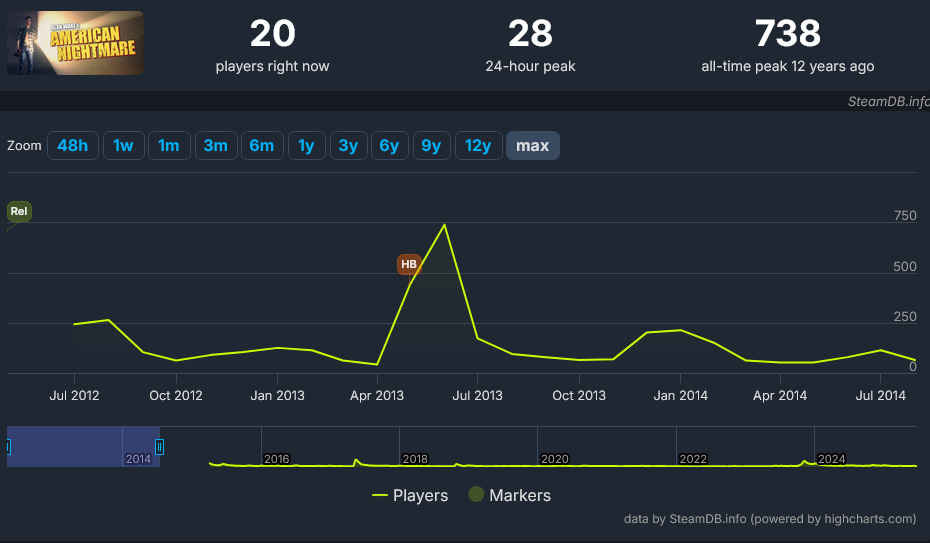930x543 pixels.
Task: Set chart zoom to 1w
Action: tap(123, 145)
